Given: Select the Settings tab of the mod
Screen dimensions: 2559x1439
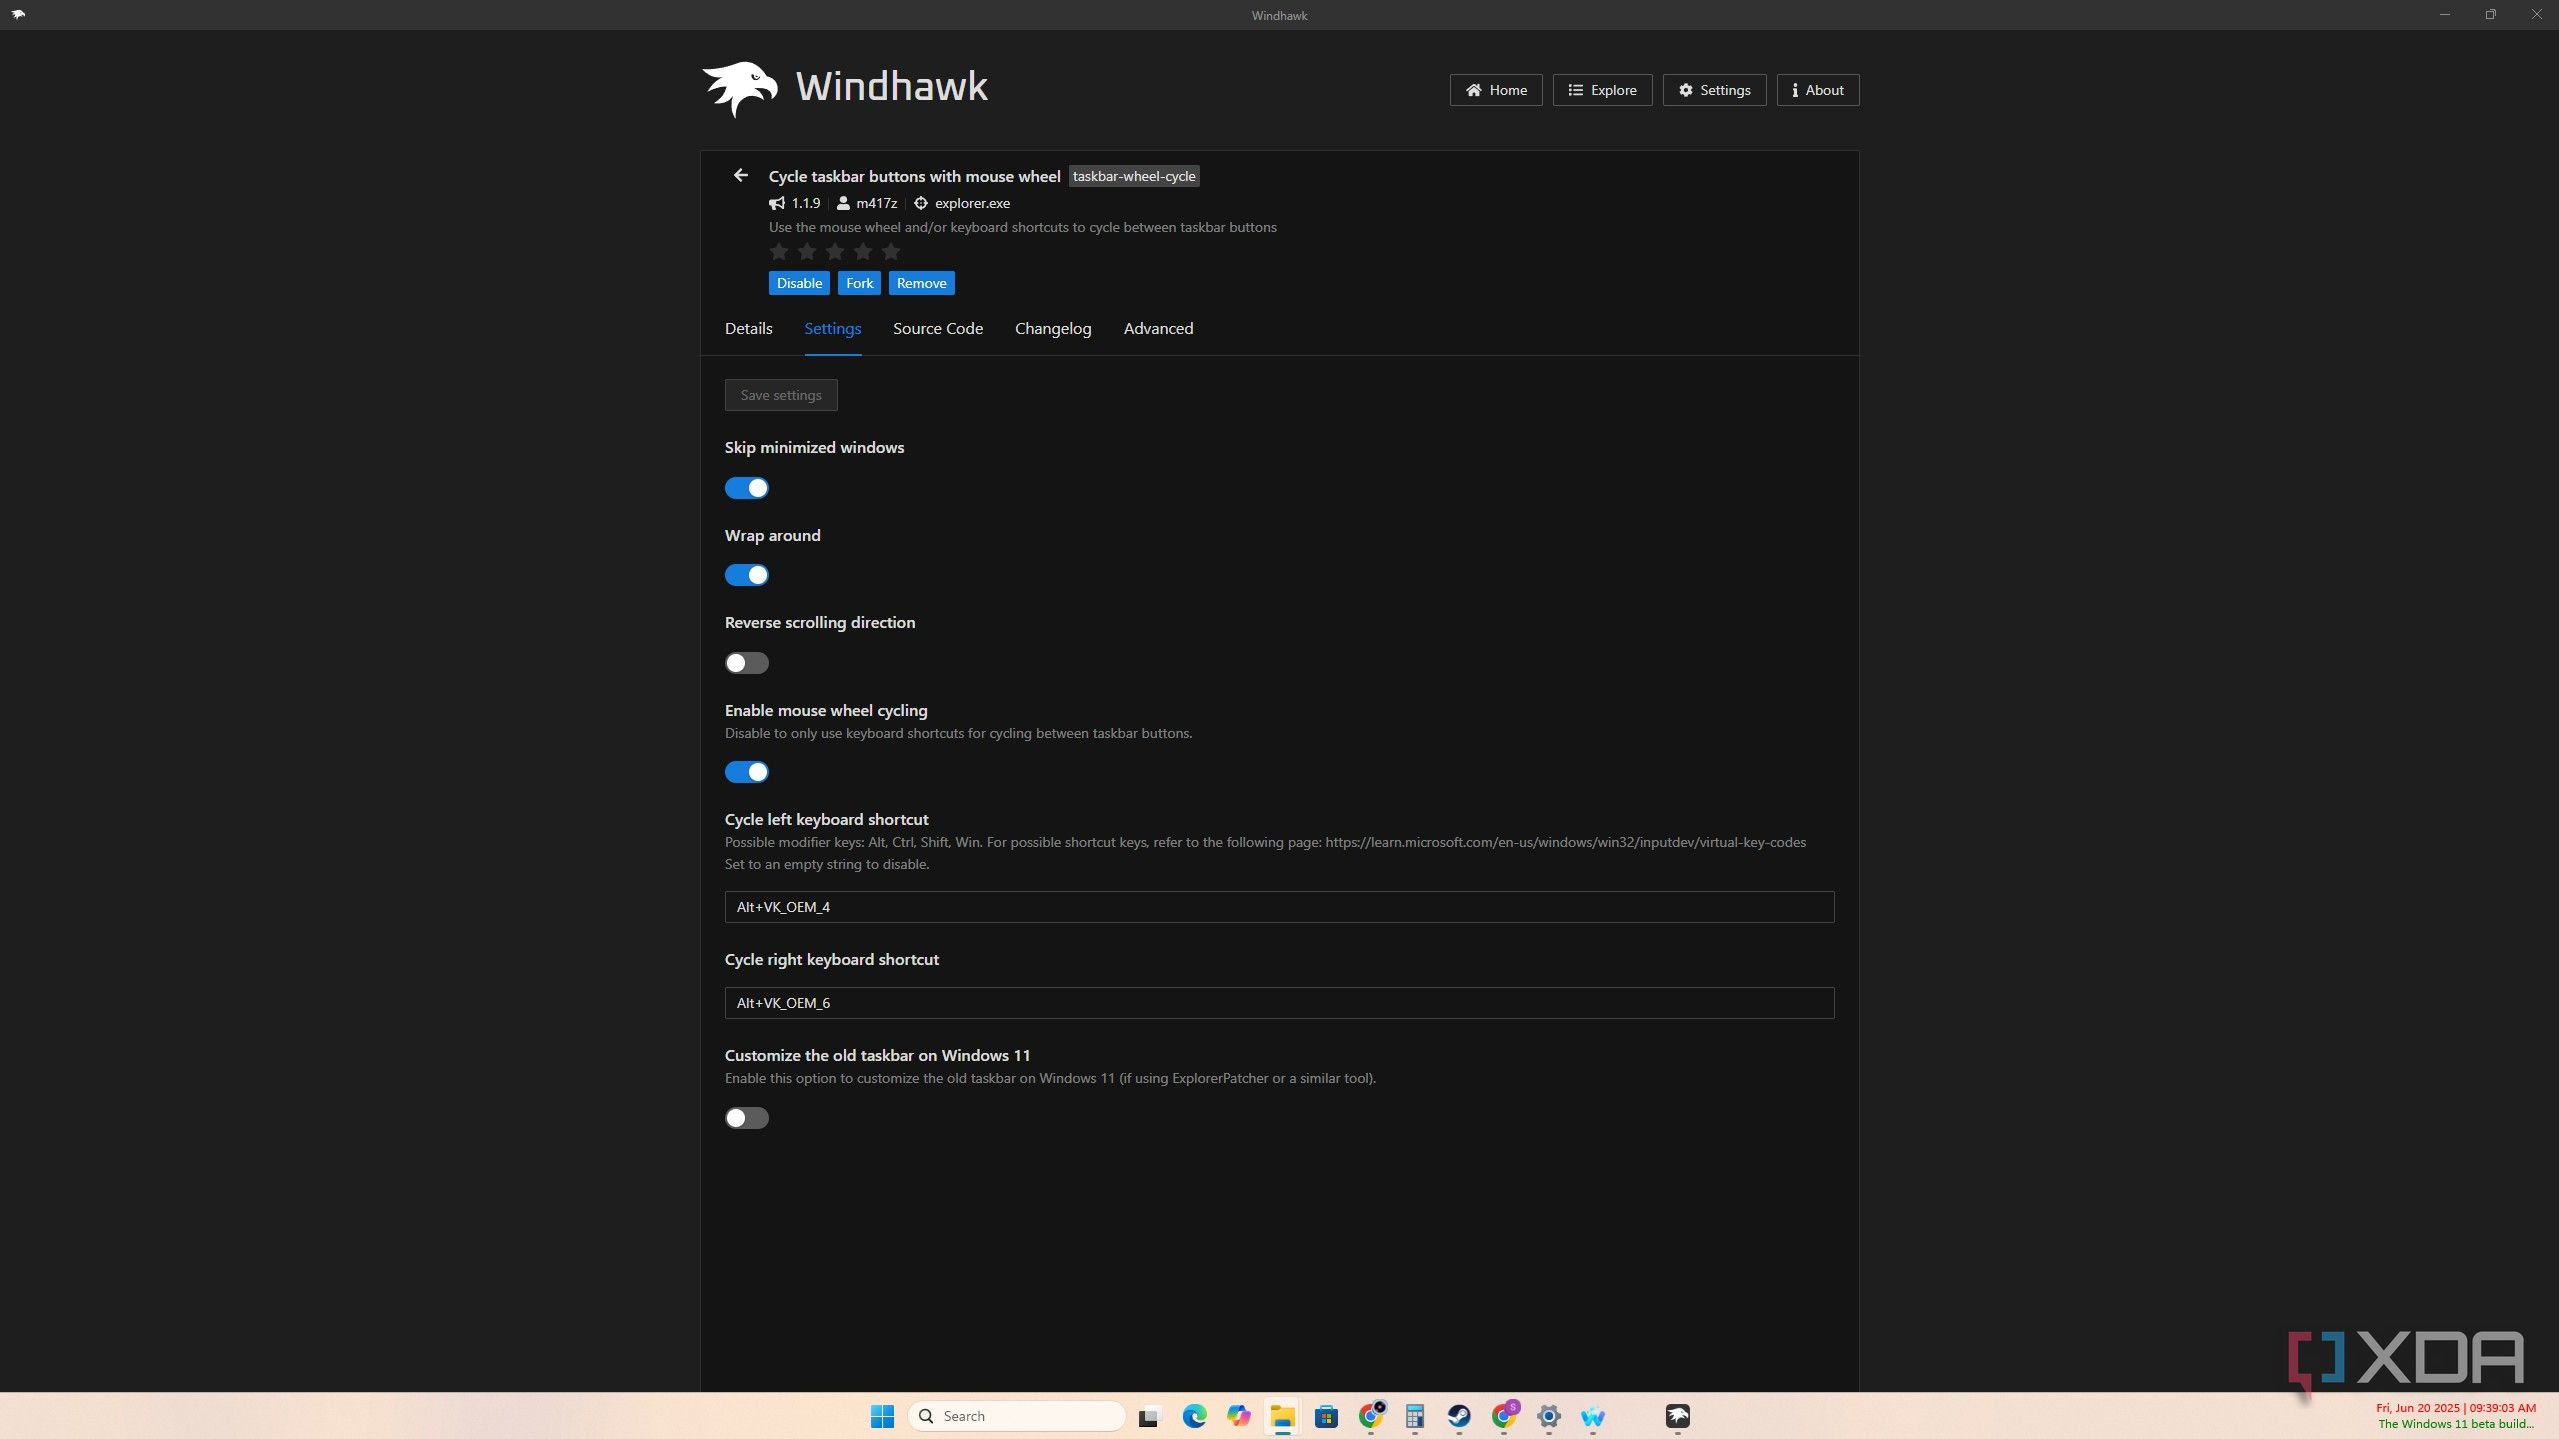Looking at the screenshot, I should click(832, 328).
